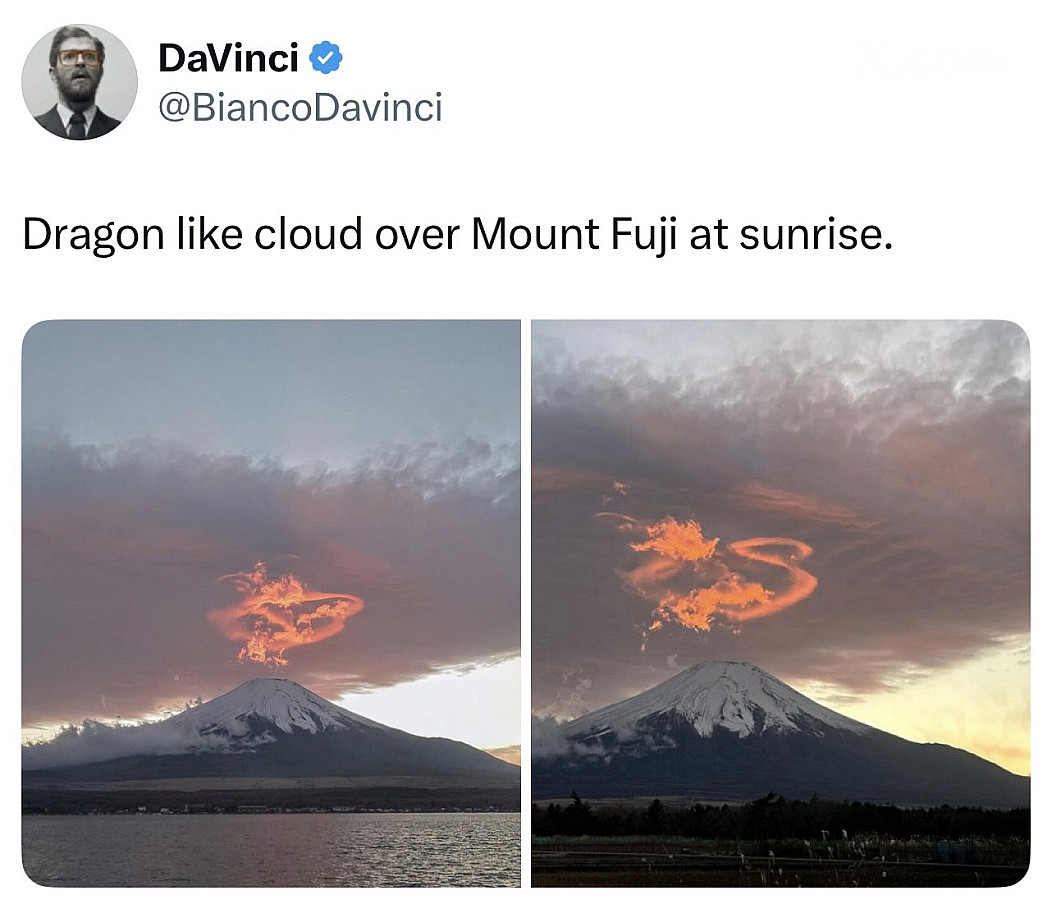Open the DaVinci display name

pos(228,58)
